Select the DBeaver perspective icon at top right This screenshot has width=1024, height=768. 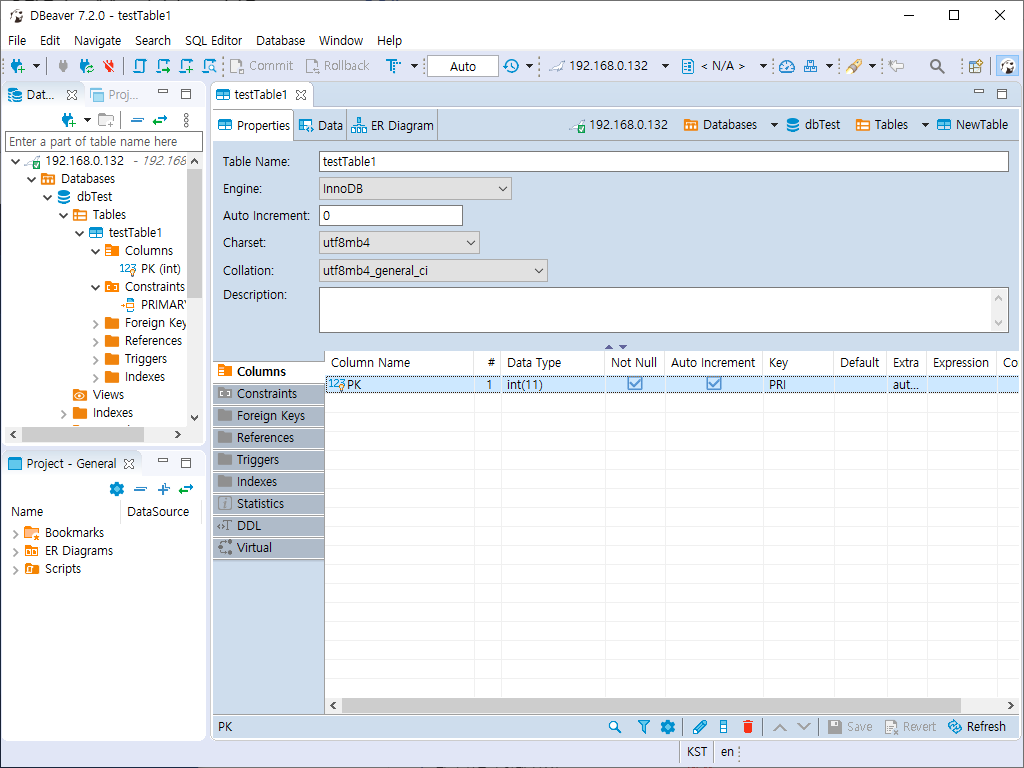[1008, 66]
